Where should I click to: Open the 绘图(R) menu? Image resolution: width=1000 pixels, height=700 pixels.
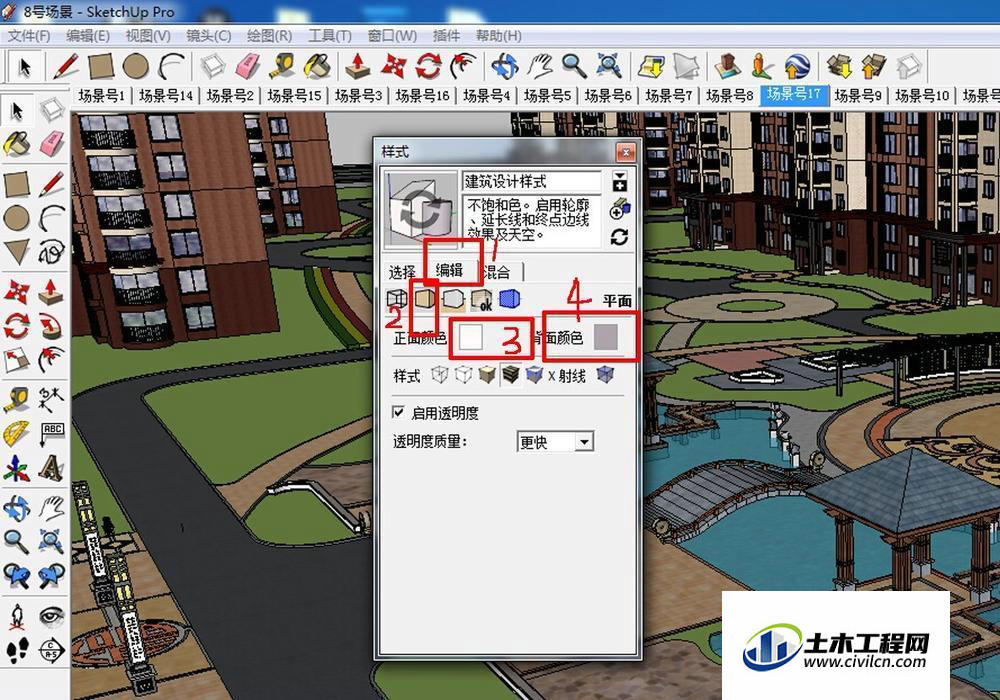[269, 36]
